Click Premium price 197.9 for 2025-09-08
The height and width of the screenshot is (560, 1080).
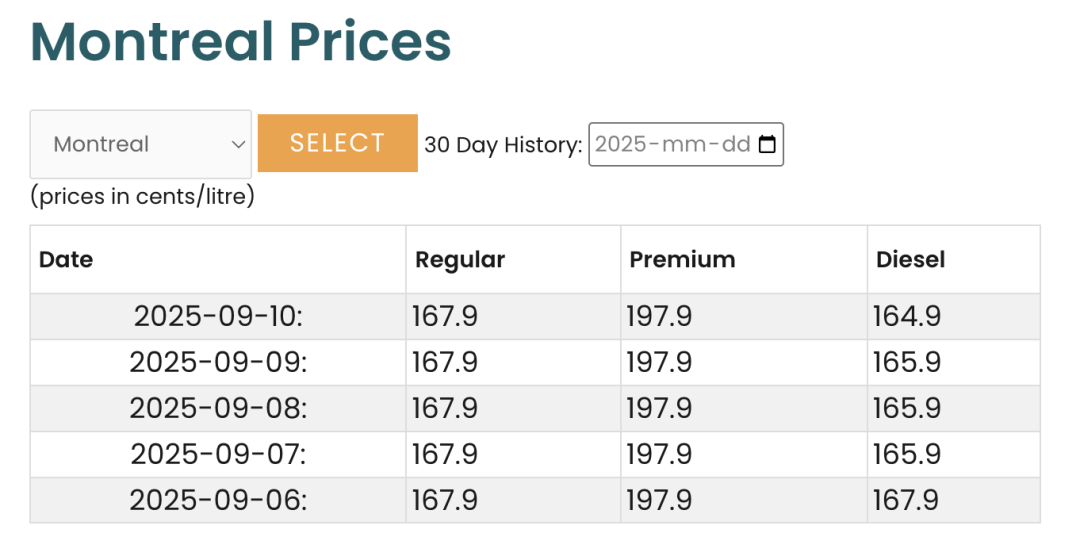tap(659, 408)
